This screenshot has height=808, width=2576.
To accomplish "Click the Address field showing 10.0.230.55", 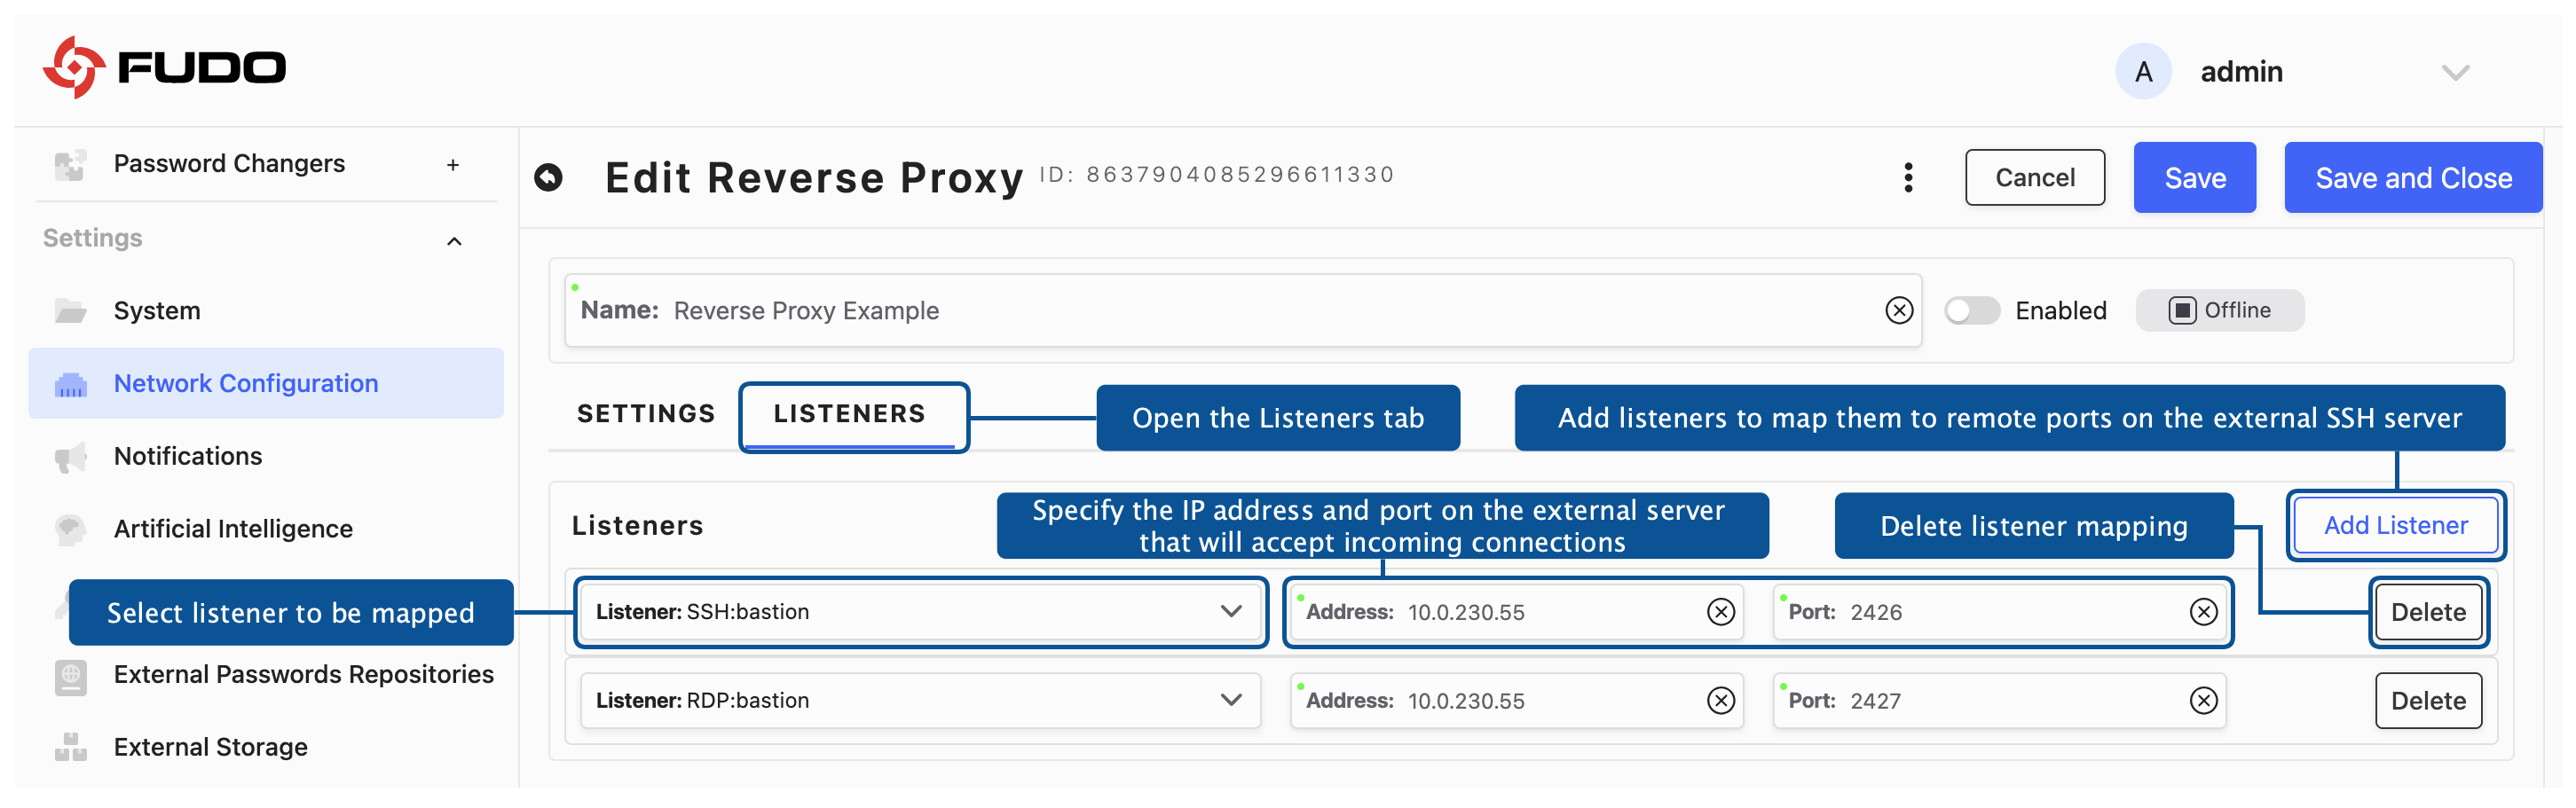I will click(x=1500, y=611).
